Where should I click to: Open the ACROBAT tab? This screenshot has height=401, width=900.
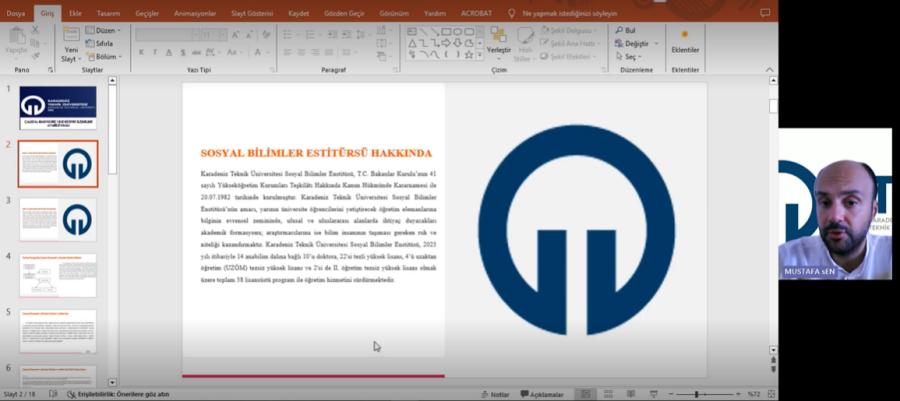(x=476, y=13)
